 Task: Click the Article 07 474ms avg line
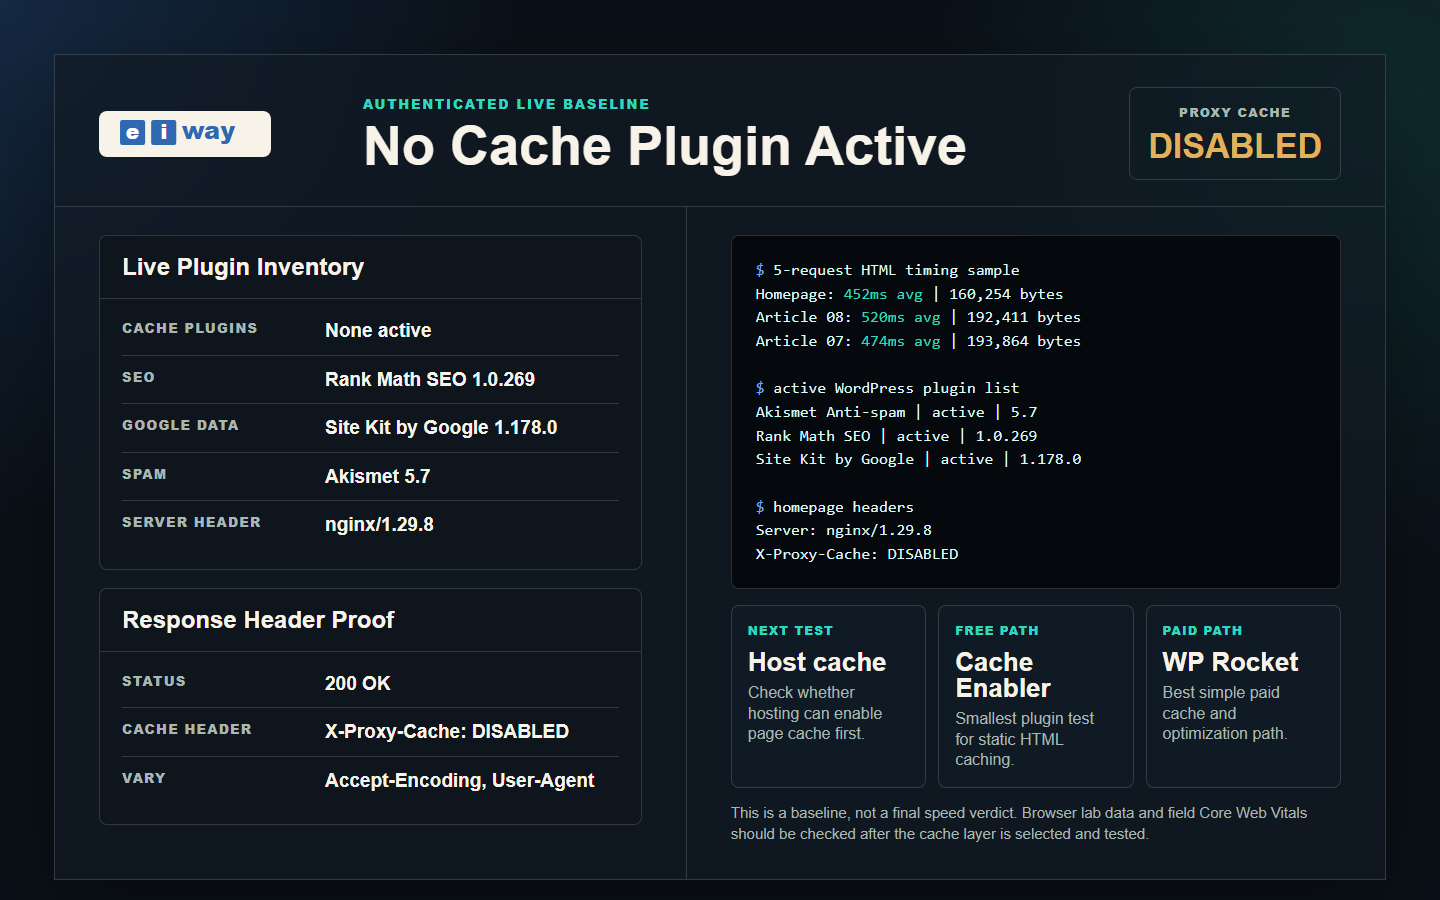(918, 341)
